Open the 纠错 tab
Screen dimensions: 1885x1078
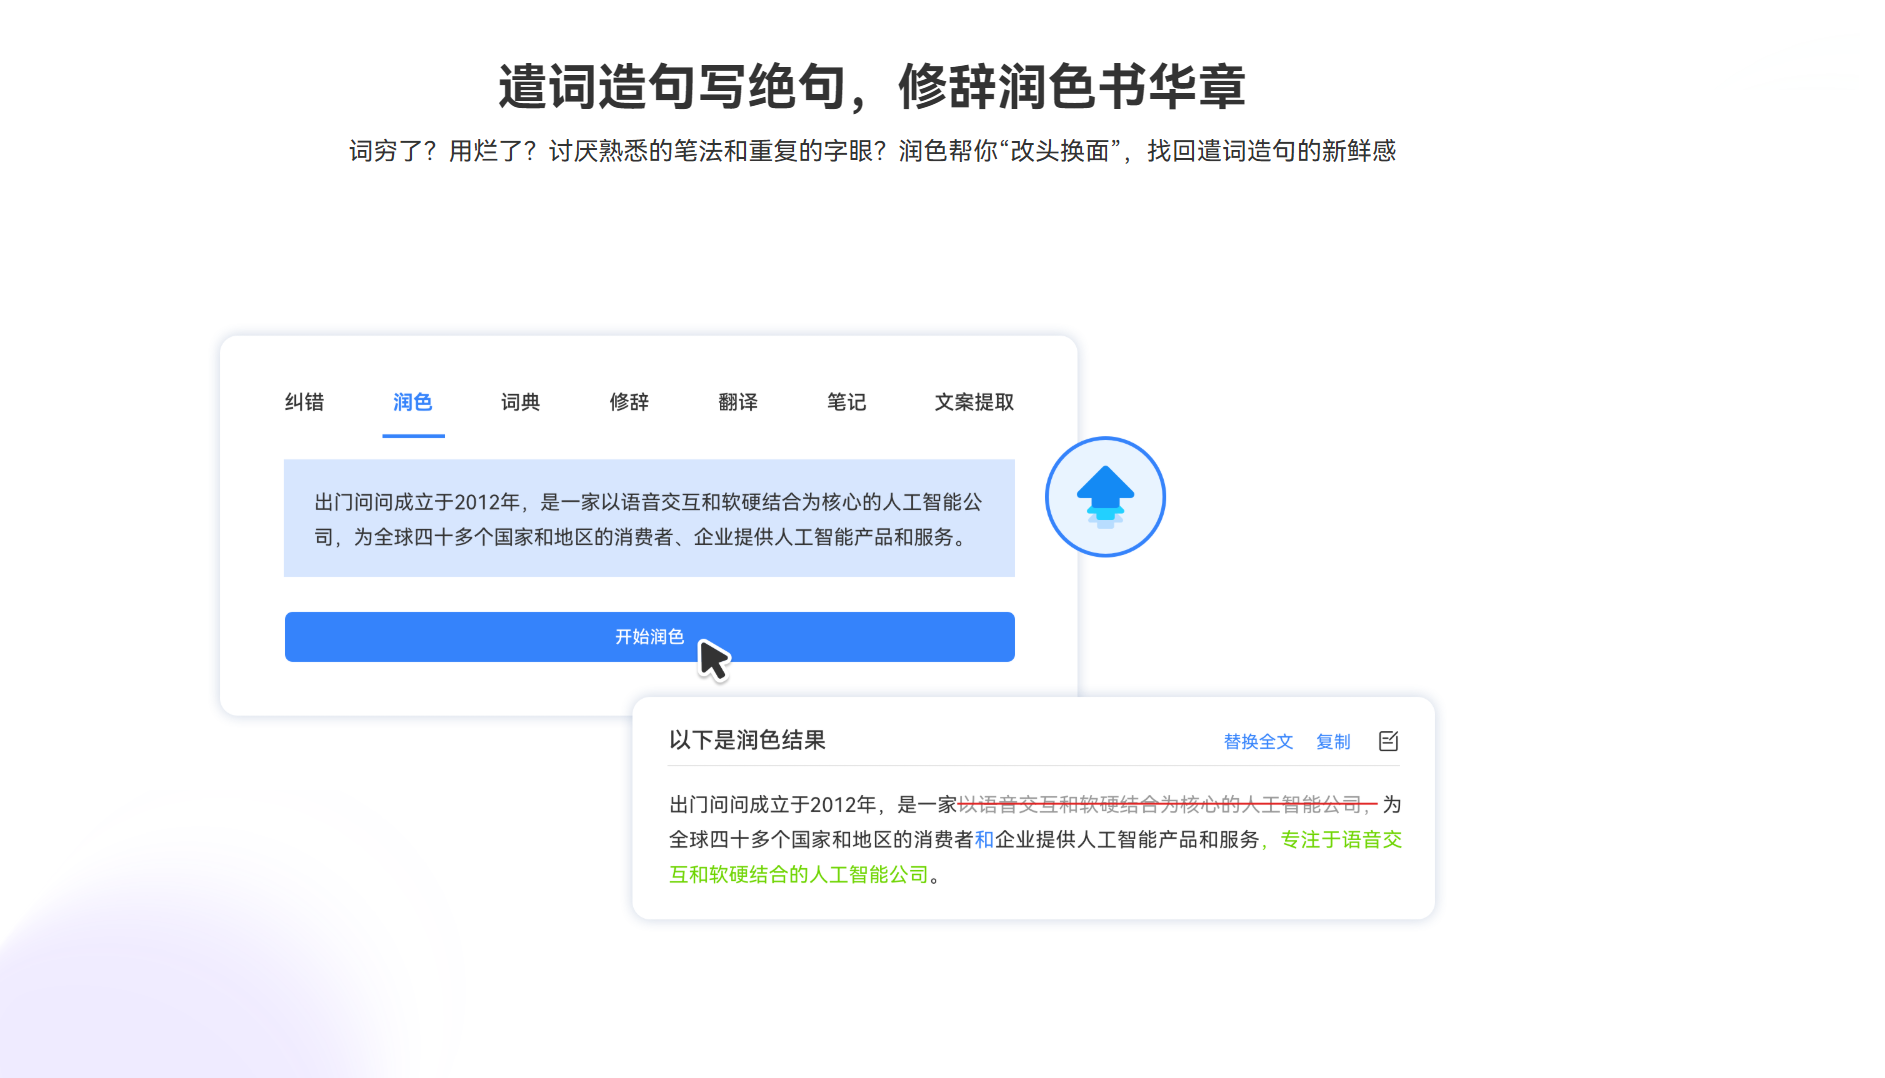pyautogui.click(x=304, y=402)
